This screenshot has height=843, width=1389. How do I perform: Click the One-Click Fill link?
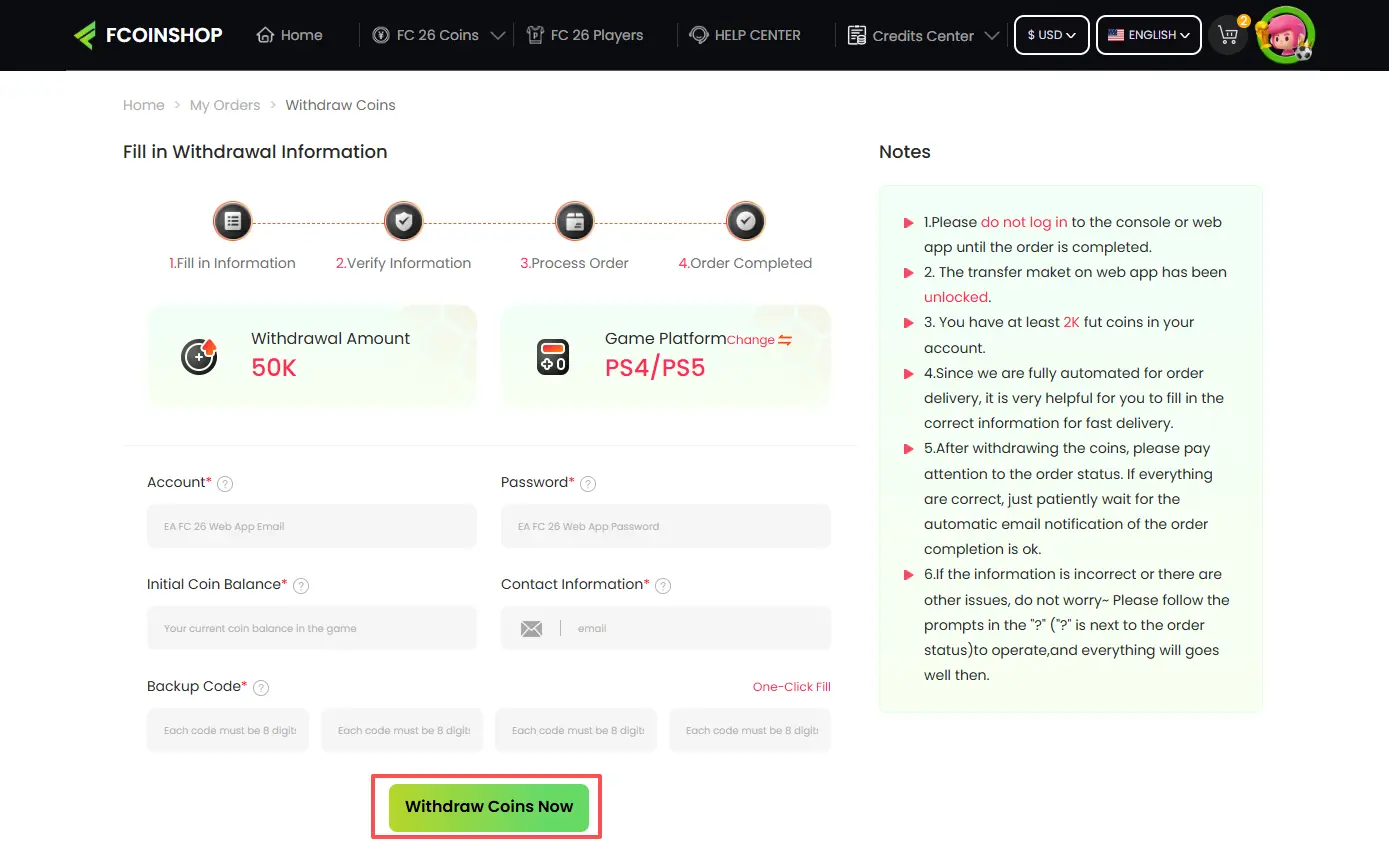[791, 686]
